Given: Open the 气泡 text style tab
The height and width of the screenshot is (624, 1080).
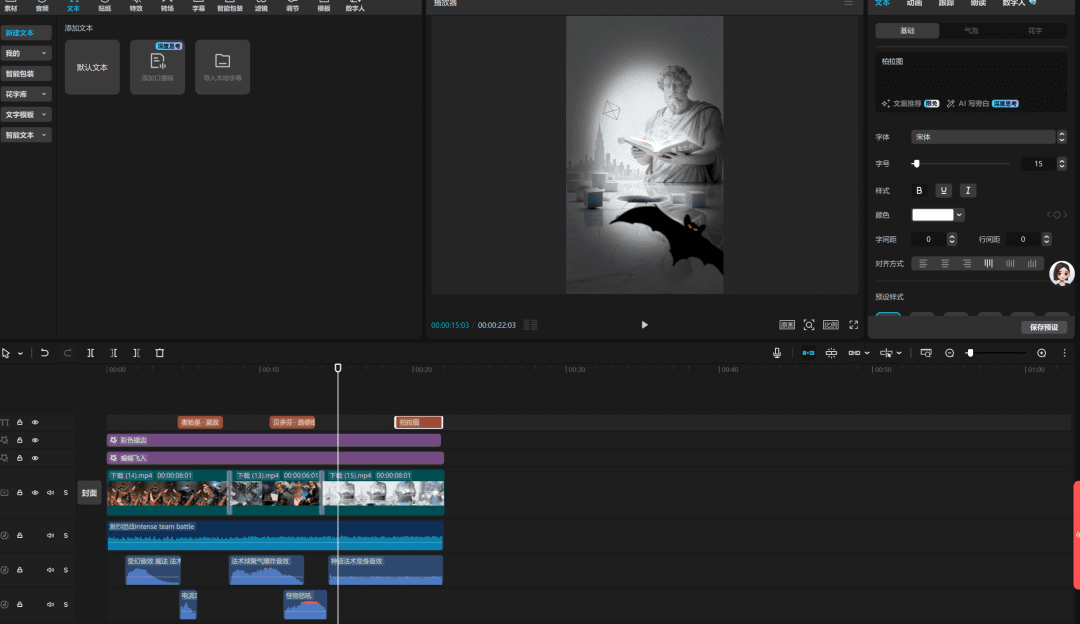Looking at the screenshot, I should point(971,31).
